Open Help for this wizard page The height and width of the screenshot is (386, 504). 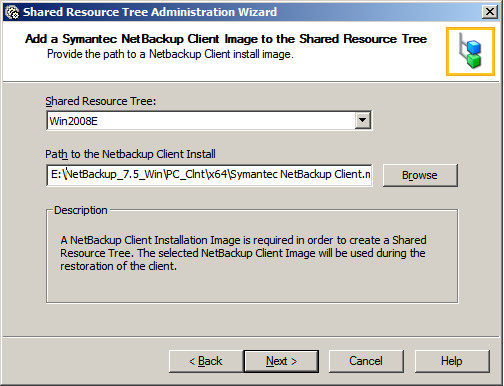tap(452, 361)
